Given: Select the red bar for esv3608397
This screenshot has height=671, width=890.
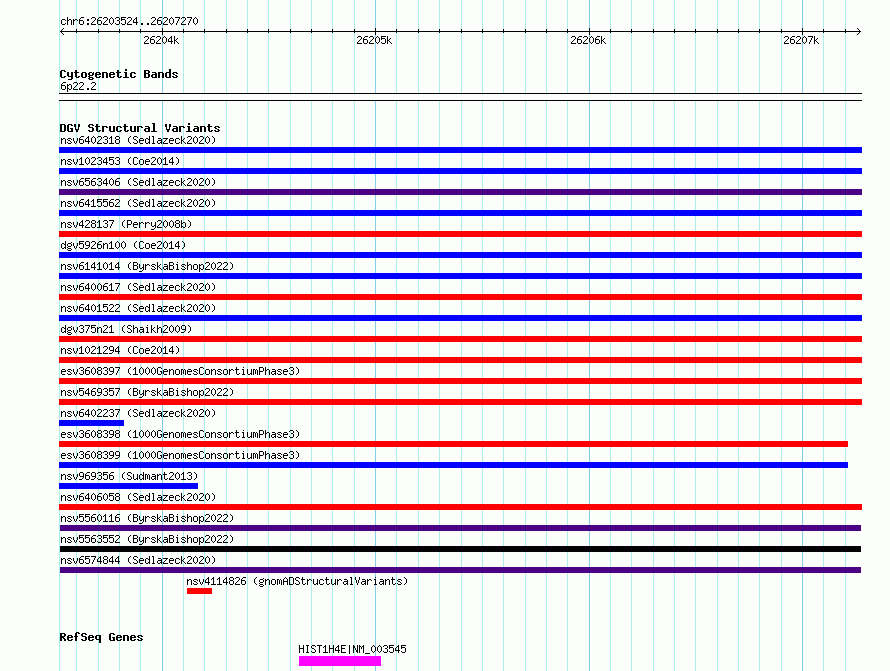Looking at the screenshot, I should [x=460, y=381].
